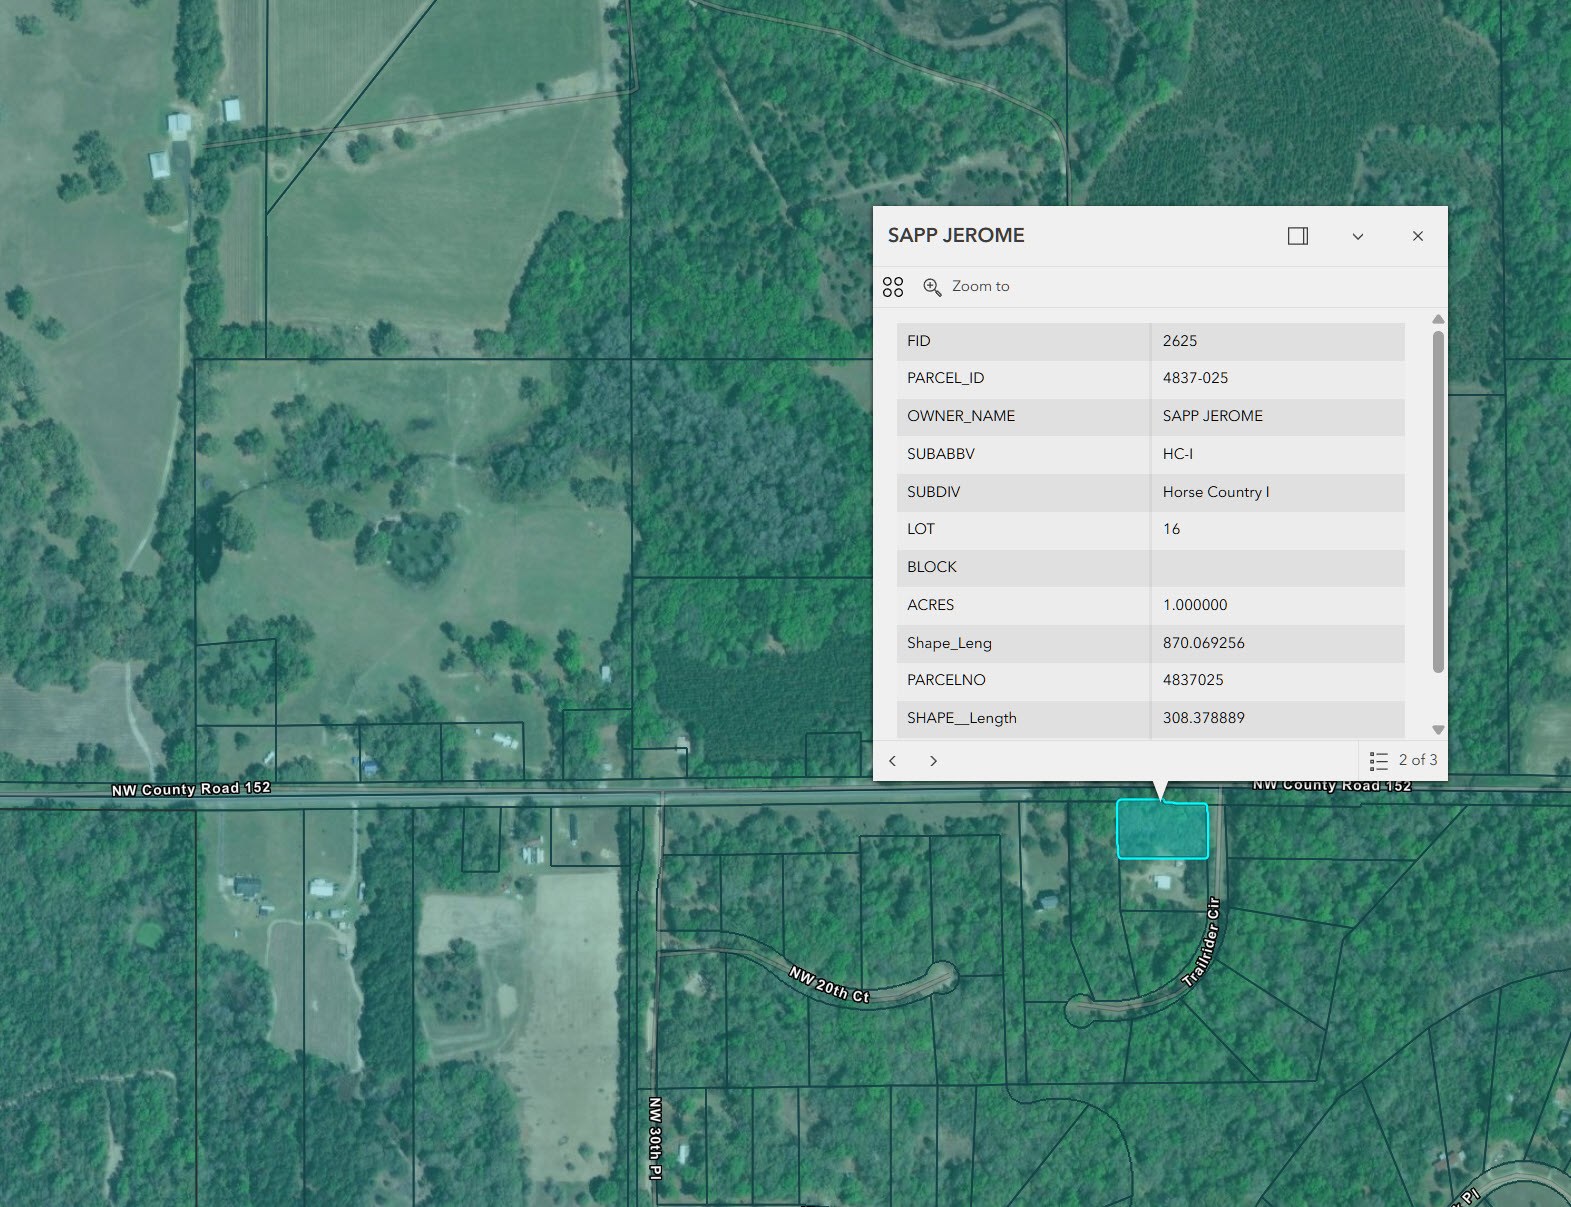The width and height of the screenshot is (1571, 1207).
Task: Select the highlighted cyan parcel on map
Action: (1162, 830)
